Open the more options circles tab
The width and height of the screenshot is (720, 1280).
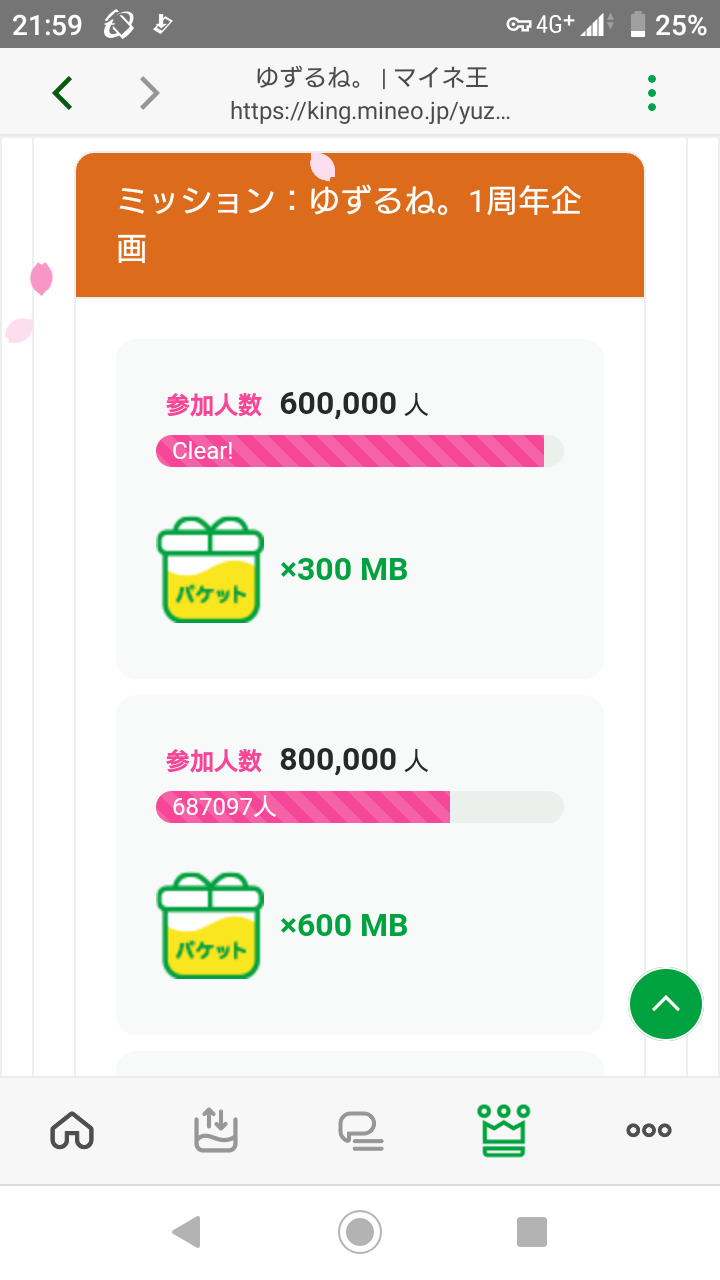pos(648,1130)
